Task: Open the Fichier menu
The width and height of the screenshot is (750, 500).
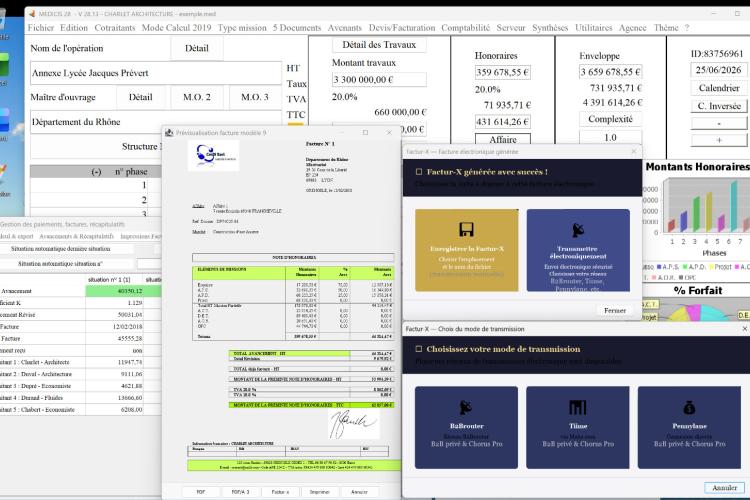Action: click(41, 28)
